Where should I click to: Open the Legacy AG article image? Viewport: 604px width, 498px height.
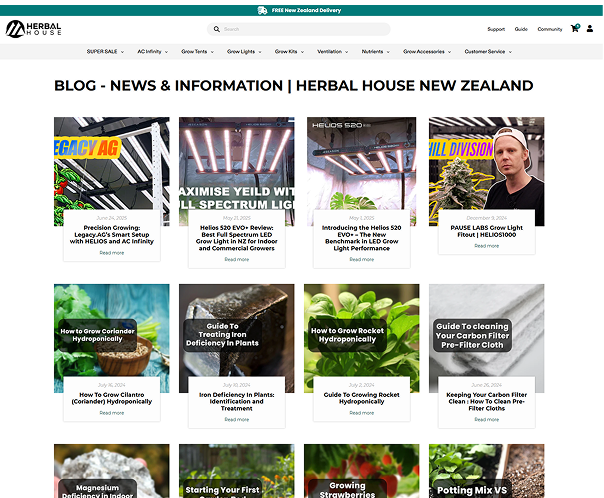coord(112,170)
